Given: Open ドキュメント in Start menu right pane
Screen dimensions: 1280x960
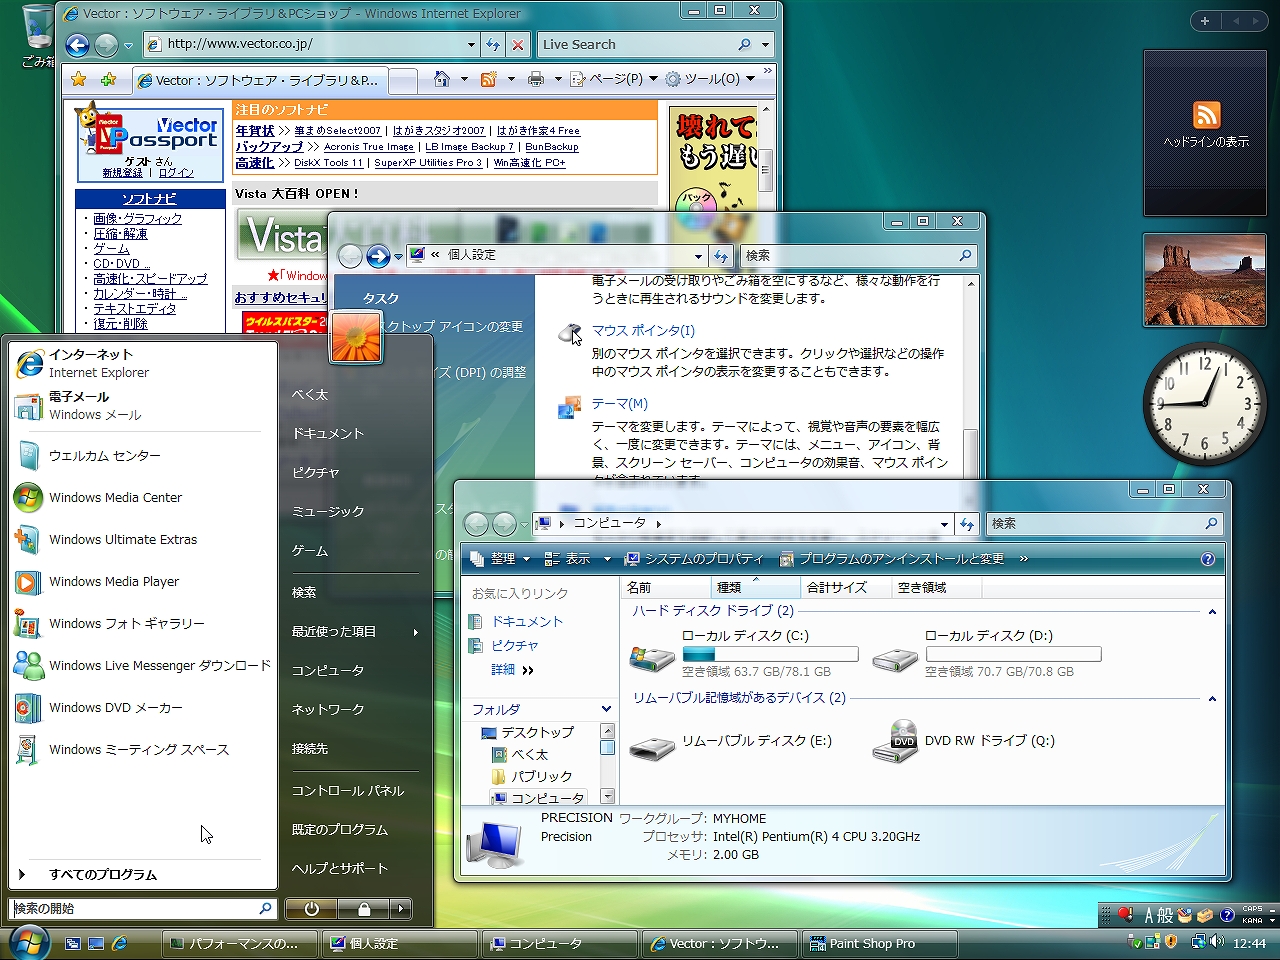Looking at the screenshot, I should (328, 433).
